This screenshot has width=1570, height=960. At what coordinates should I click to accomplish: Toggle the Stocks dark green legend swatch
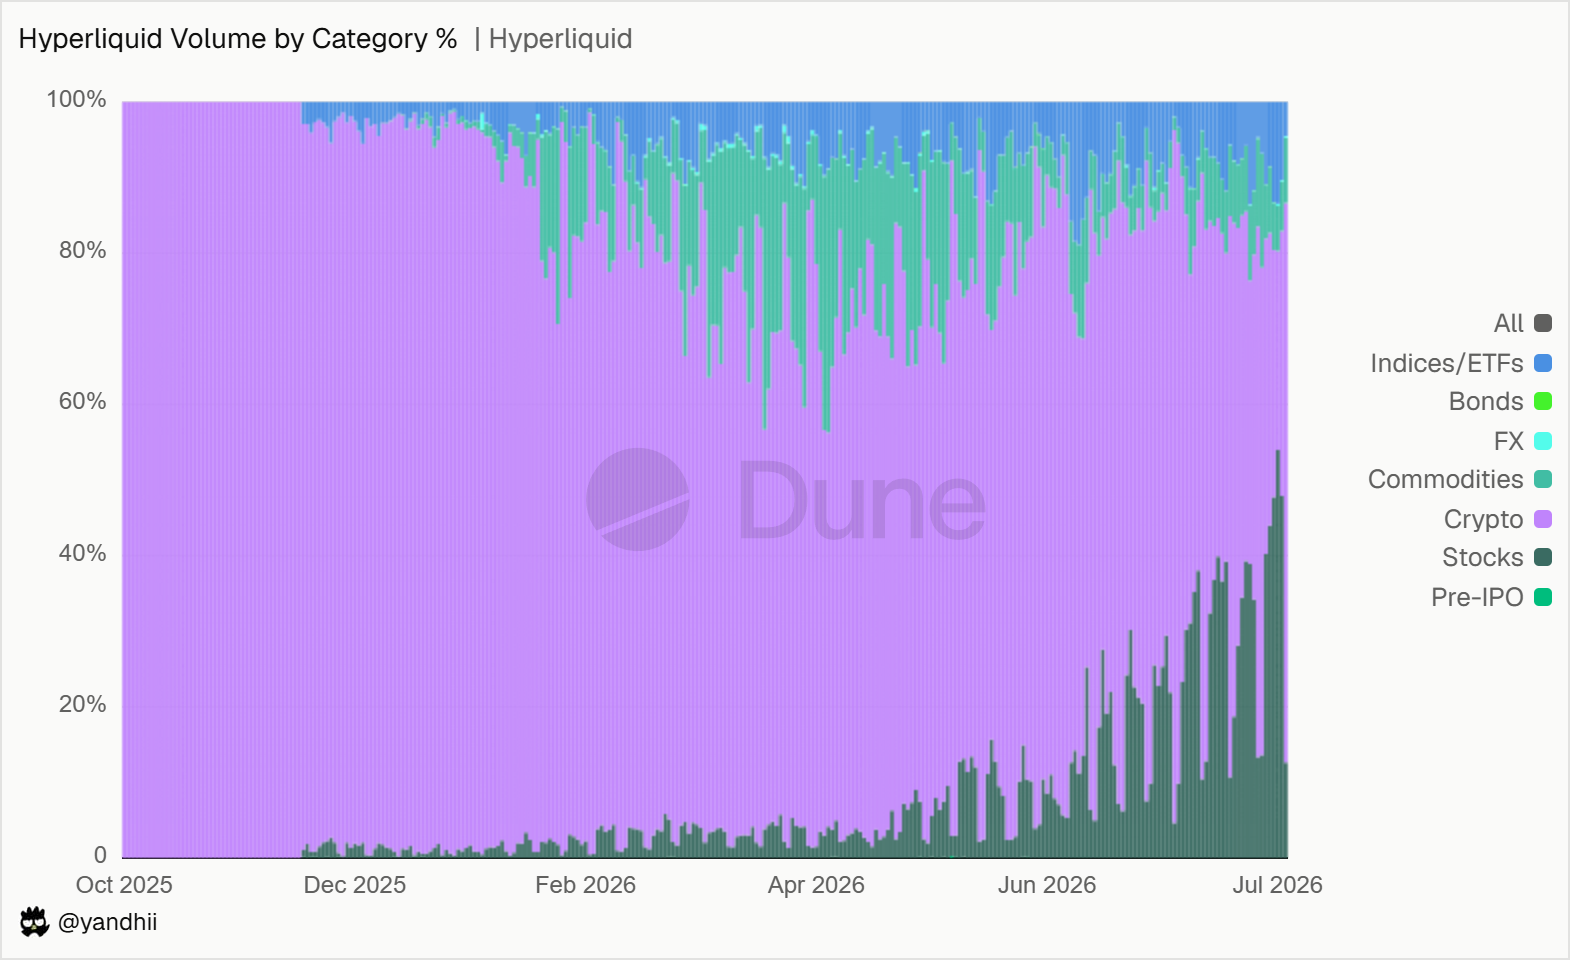pos(1543,557)
